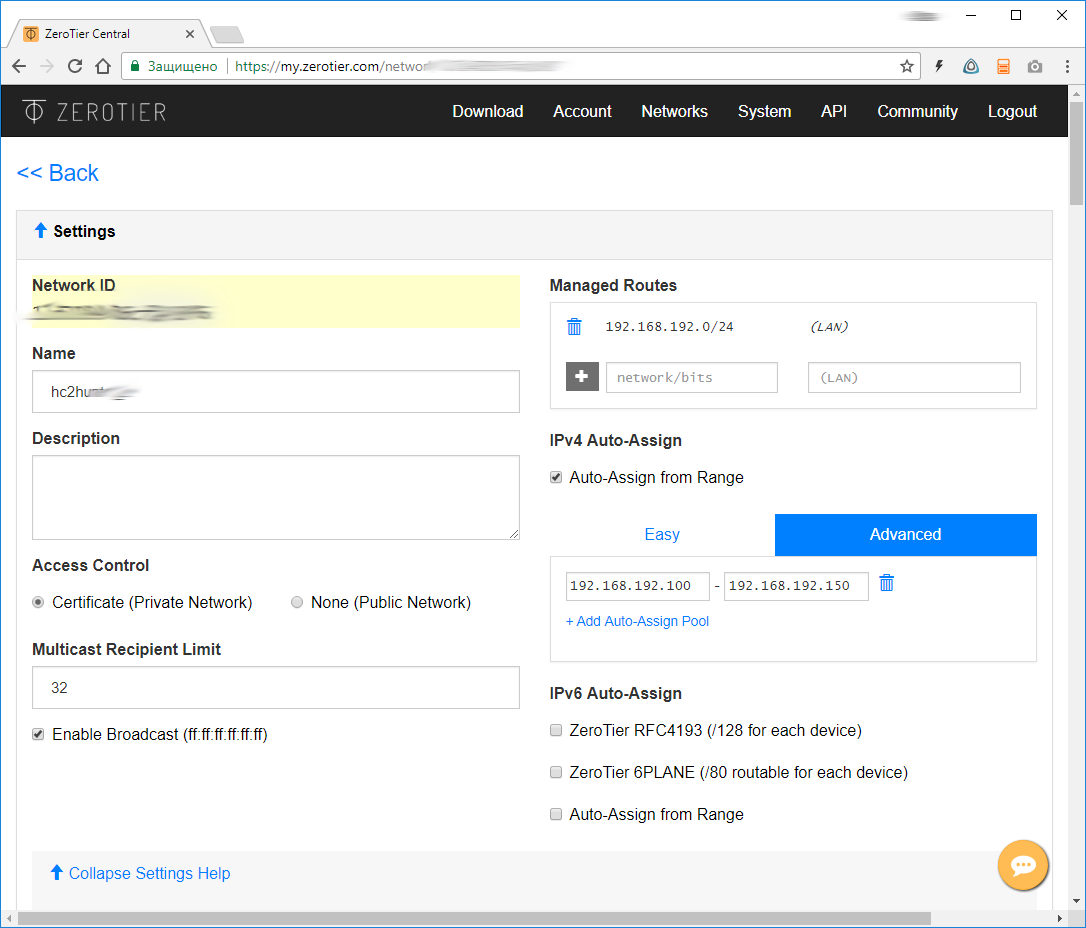
Task: Click the lightning bolt extension icon
Action: pos(938,65)
